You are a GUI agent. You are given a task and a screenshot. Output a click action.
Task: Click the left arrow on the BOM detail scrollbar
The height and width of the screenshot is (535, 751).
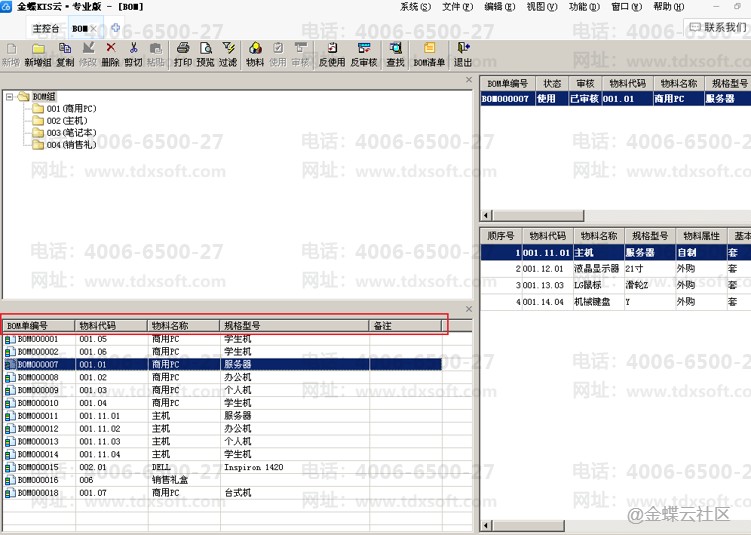click(x=486, y=525)
